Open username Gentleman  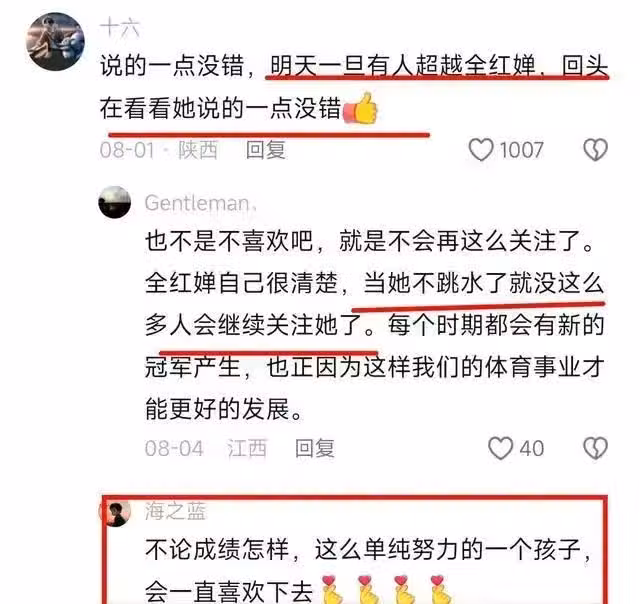pos(200,203)
